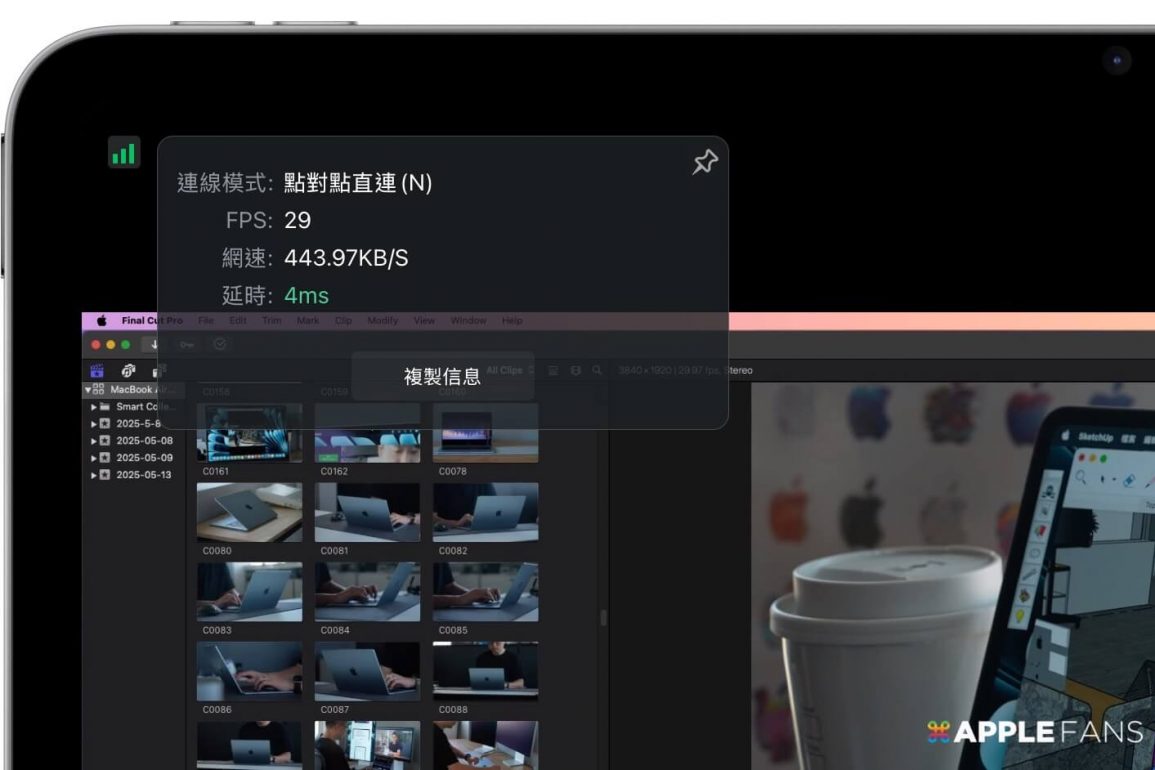Expand the Smart Collections folder
Screen dimensions: 1155x770
click(95, 407)
